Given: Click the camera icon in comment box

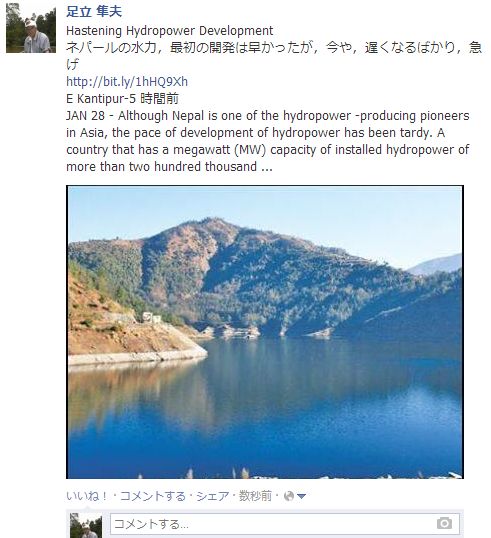Looking at the screenshot, I should (444, 523).
